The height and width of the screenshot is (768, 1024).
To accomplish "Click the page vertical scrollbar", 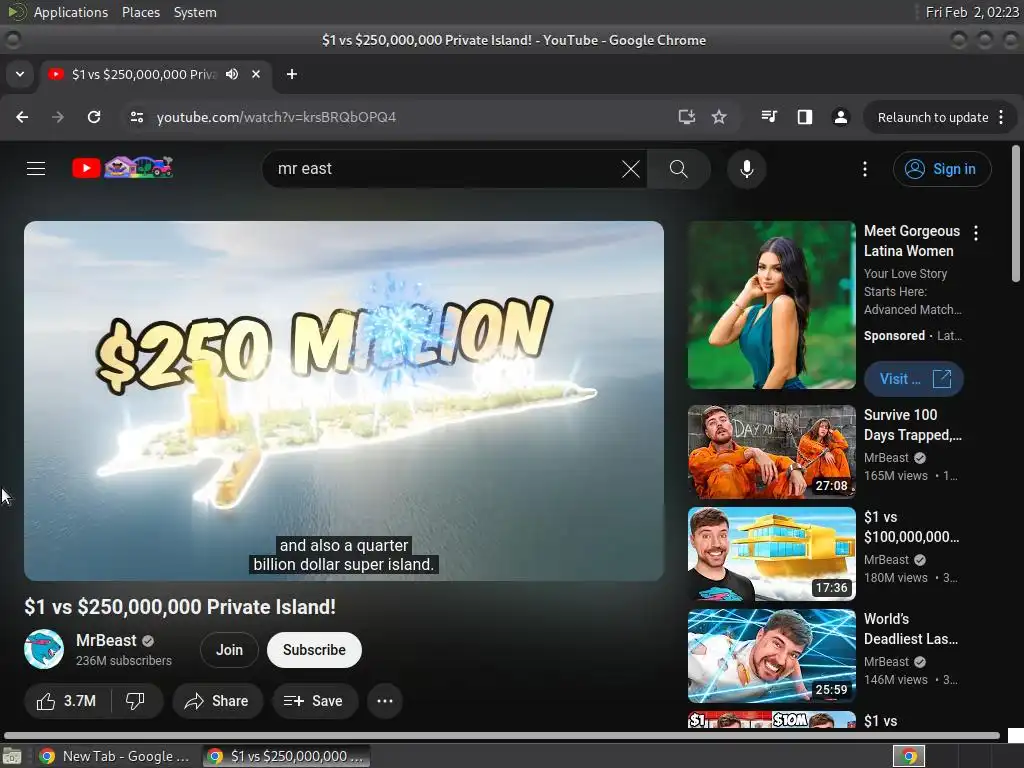I will pos(1016,214).
